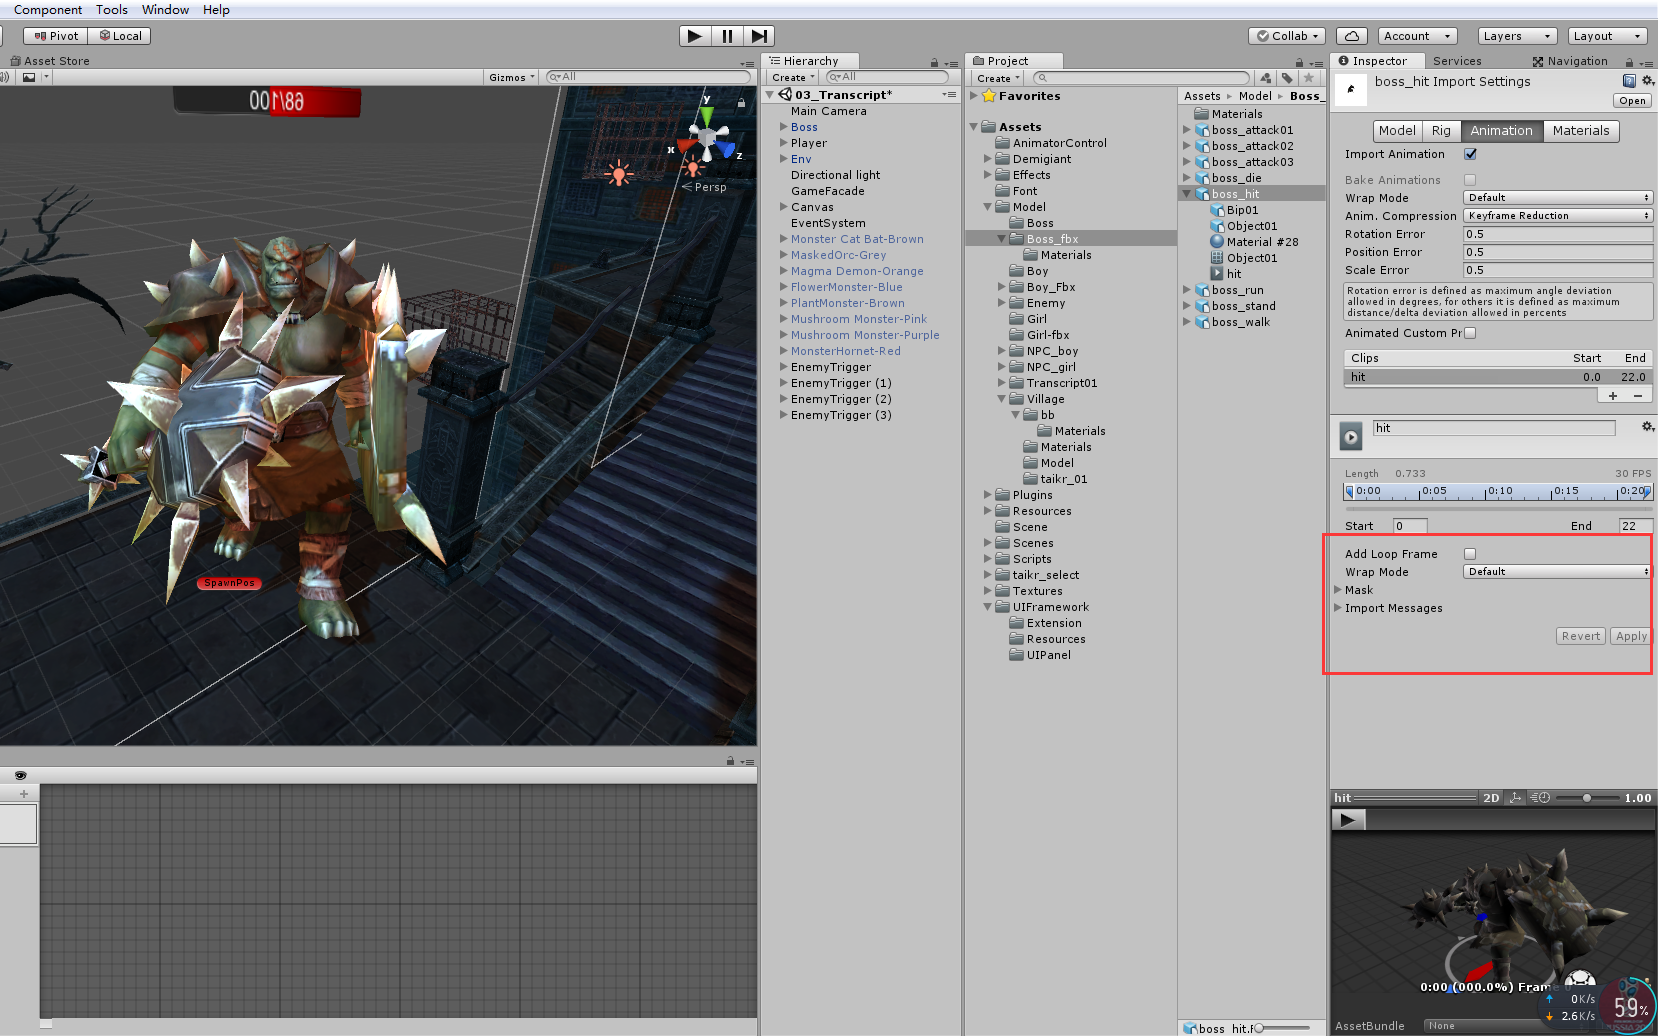This screenshot has height=1036, width=1658.
Task: Open the Collab dropdown
Action: pyautogui.click(x=1287, y=36)
